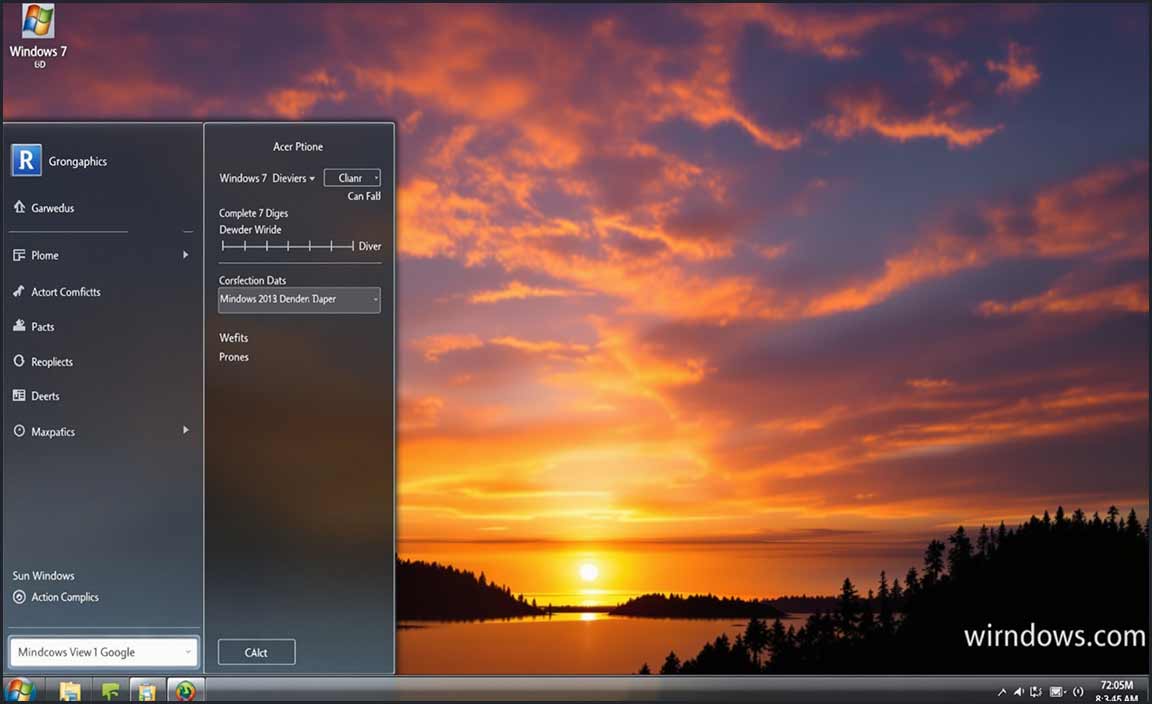Open the green app on the taskbar
The height and width of the screenshot is (704, 1152).
pos(110,691)
